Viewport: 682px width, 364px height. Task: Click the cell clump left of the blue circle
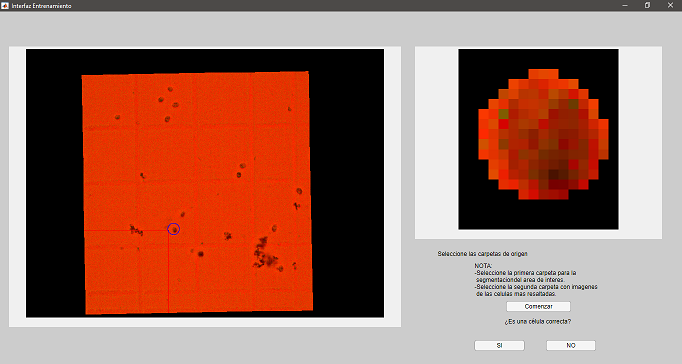[137, 230]
